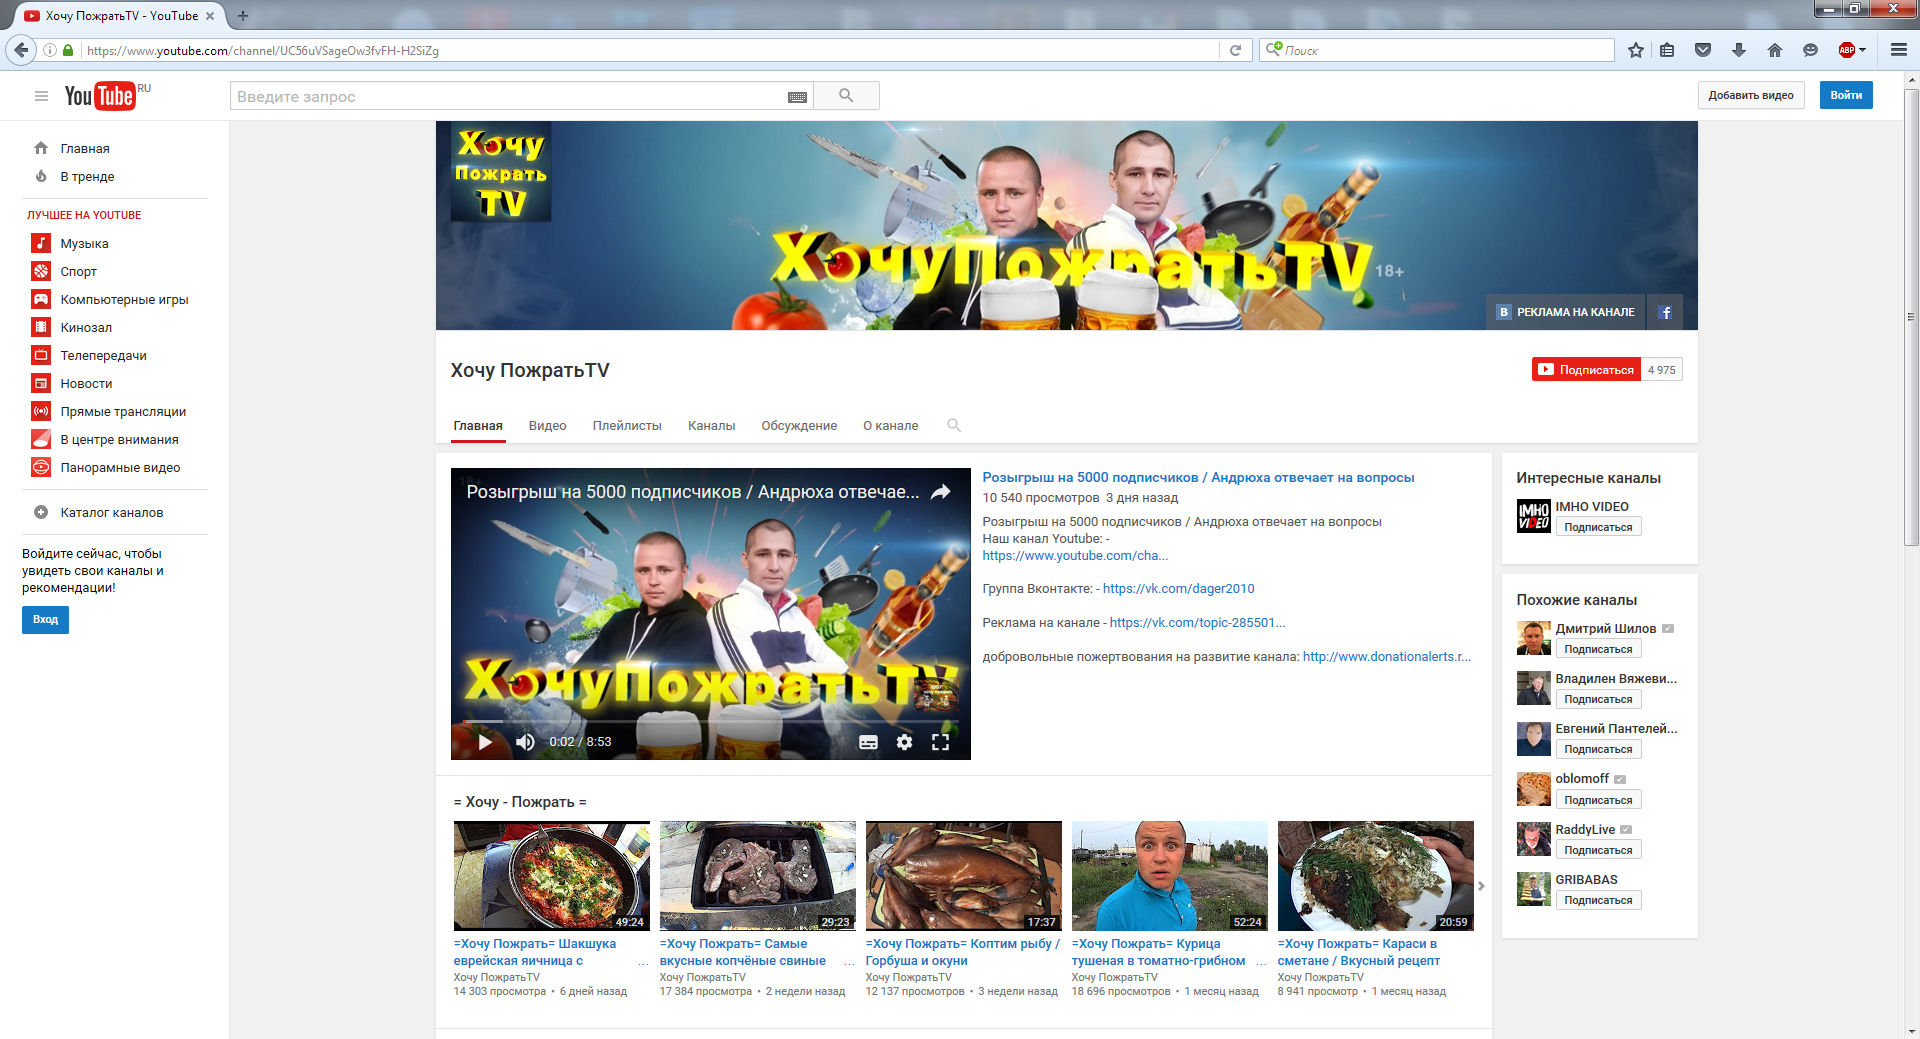This screenshot has width=1920, height=1039.
Task: Open the YouTube hamburger guide menu
Action: coord(41,96)
